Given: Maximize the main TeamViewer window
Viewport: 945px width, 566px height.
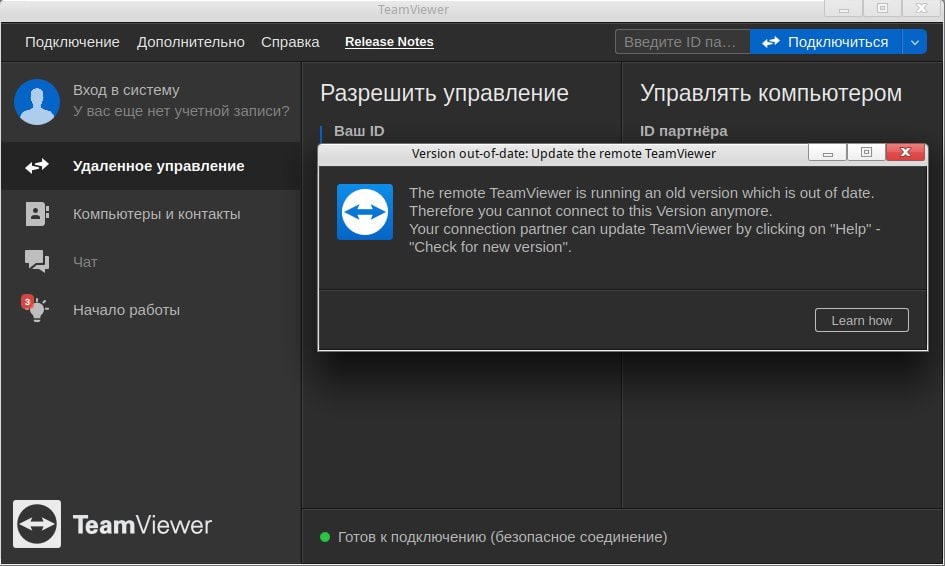Looking at the screenshot, I should [882, 8].
